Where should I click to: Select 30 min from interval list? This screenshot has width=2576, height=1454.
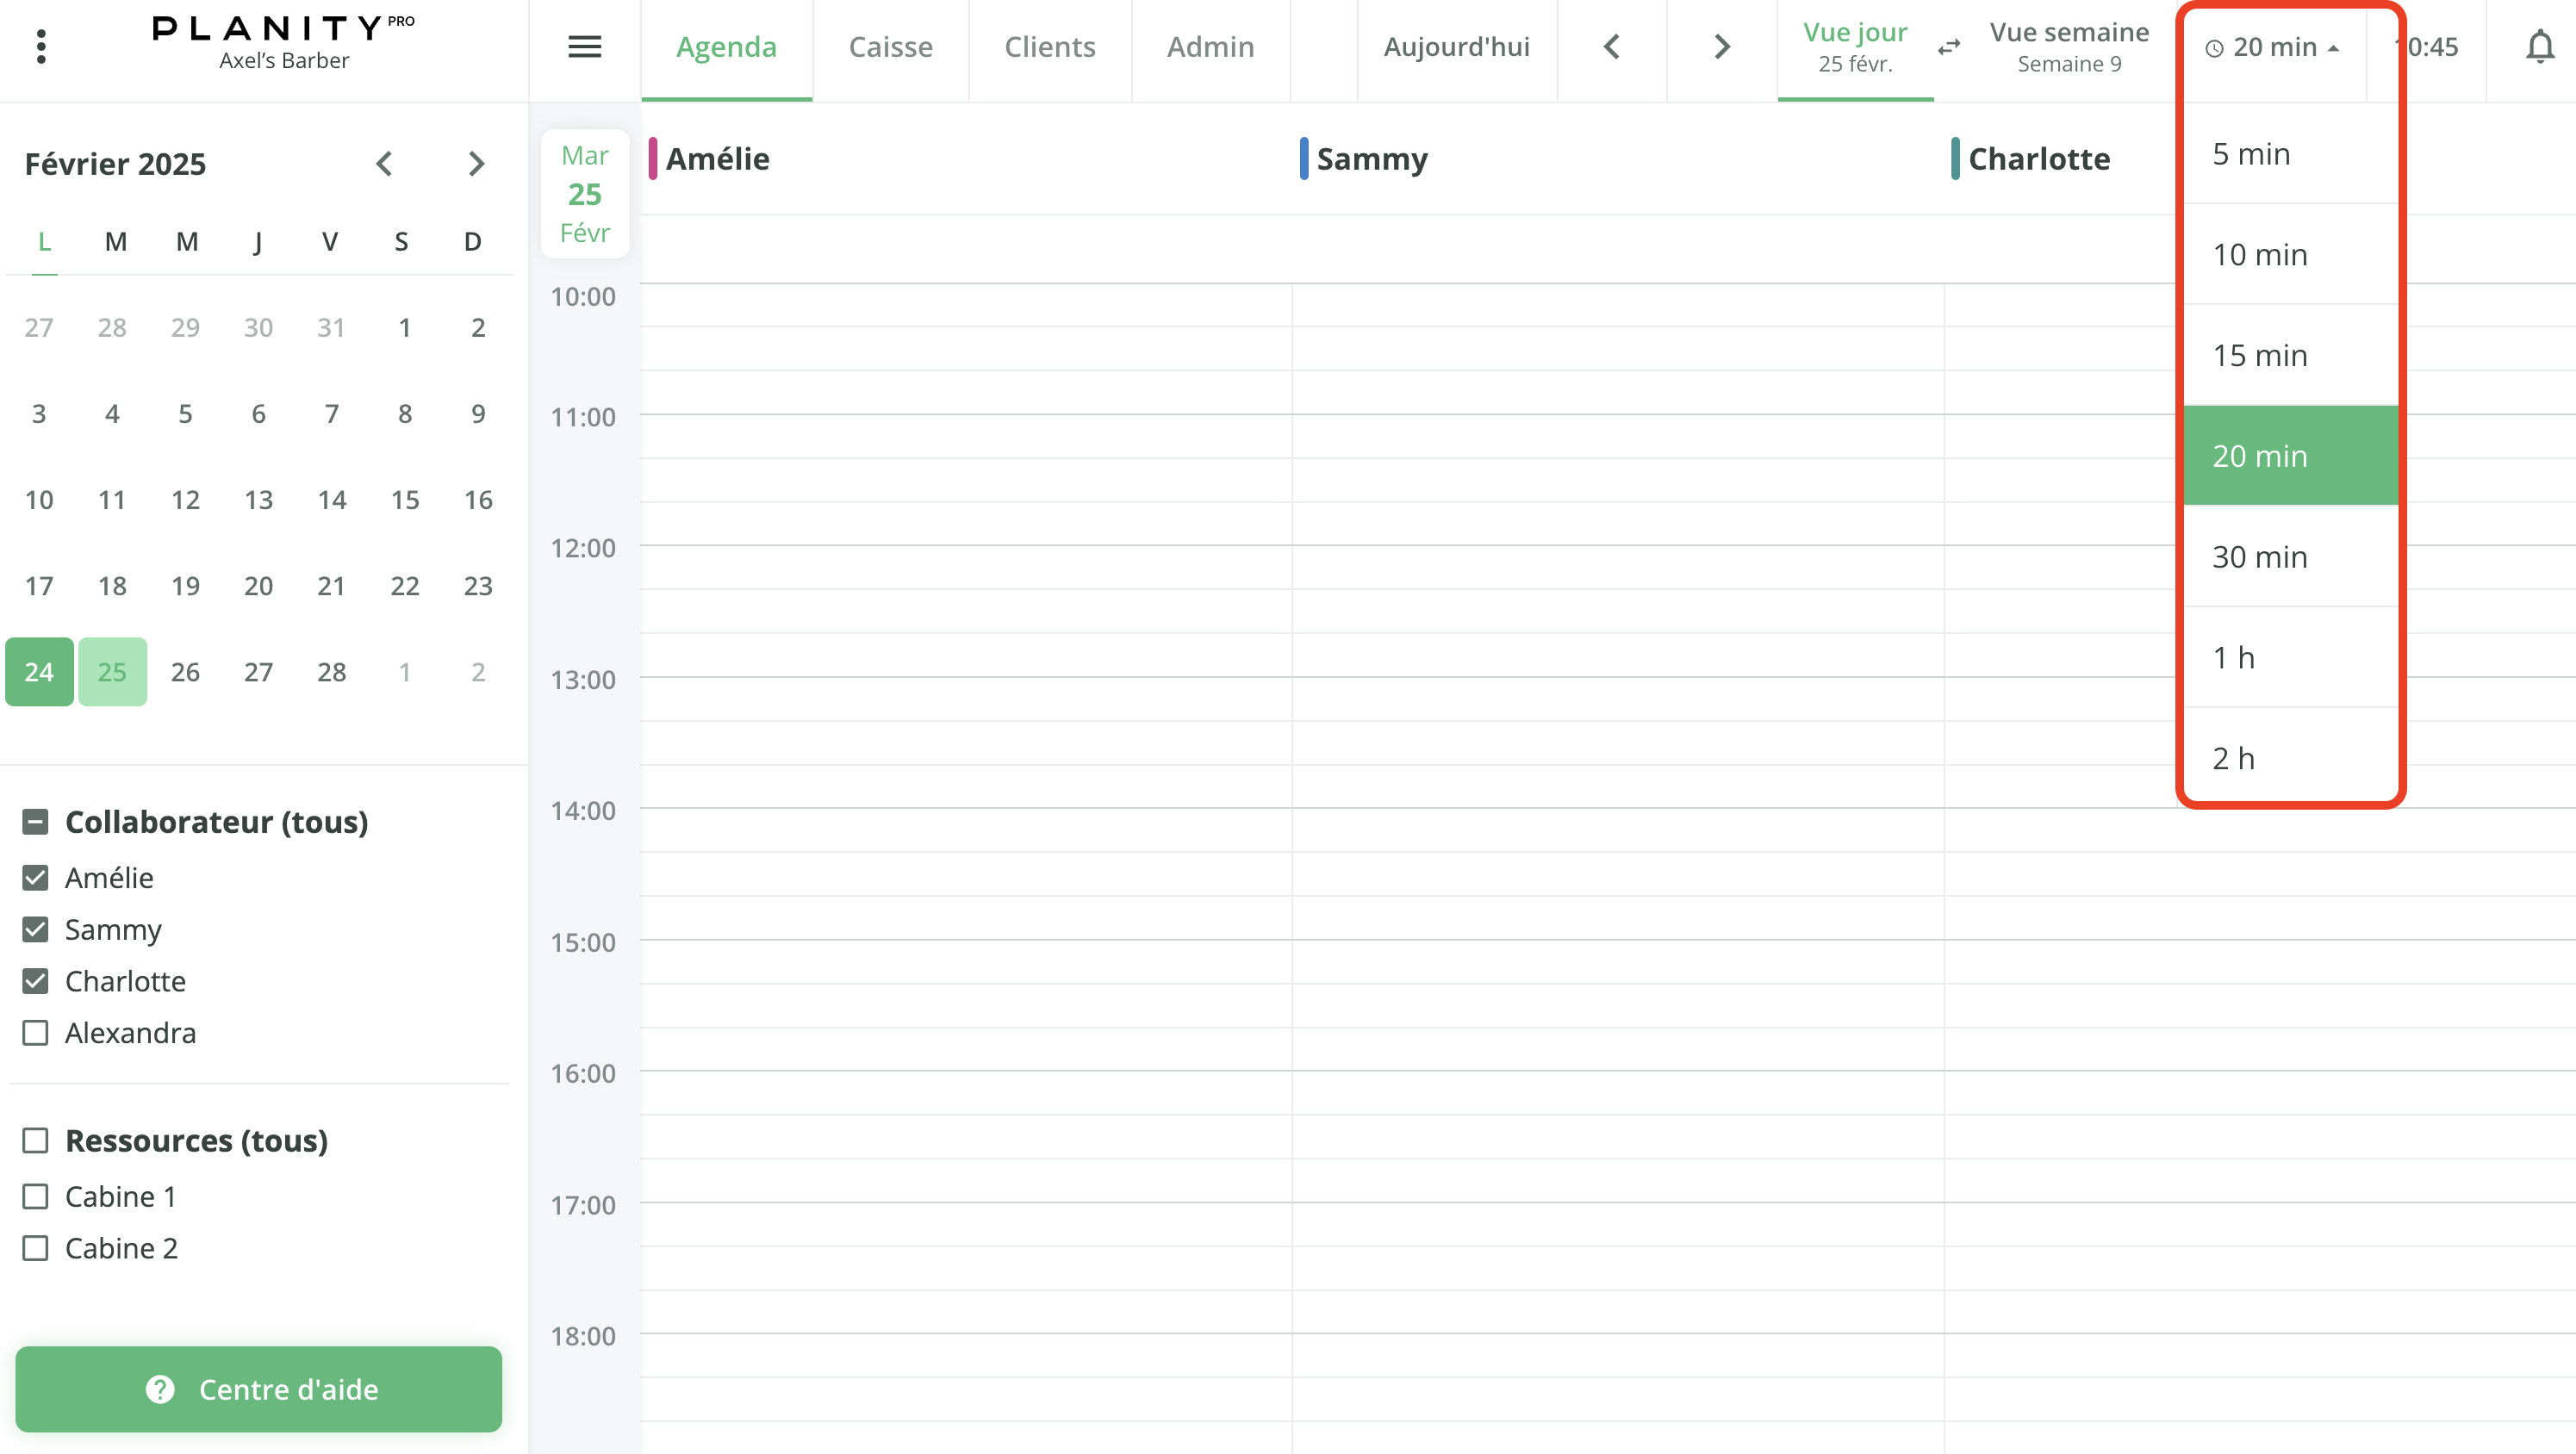click(x=2259, y=556)
